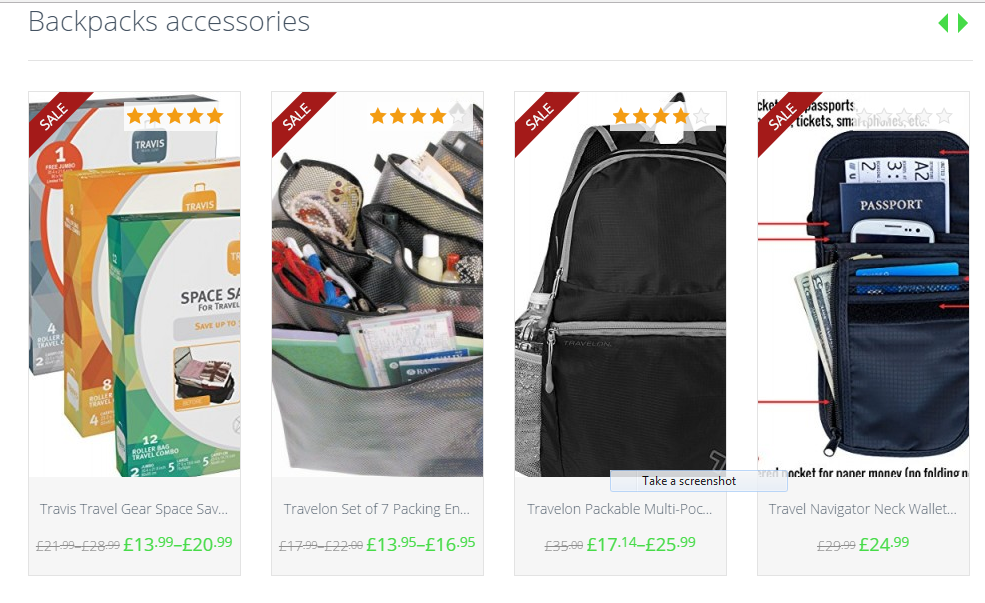Click the black backpack product image

click(621, 284)
